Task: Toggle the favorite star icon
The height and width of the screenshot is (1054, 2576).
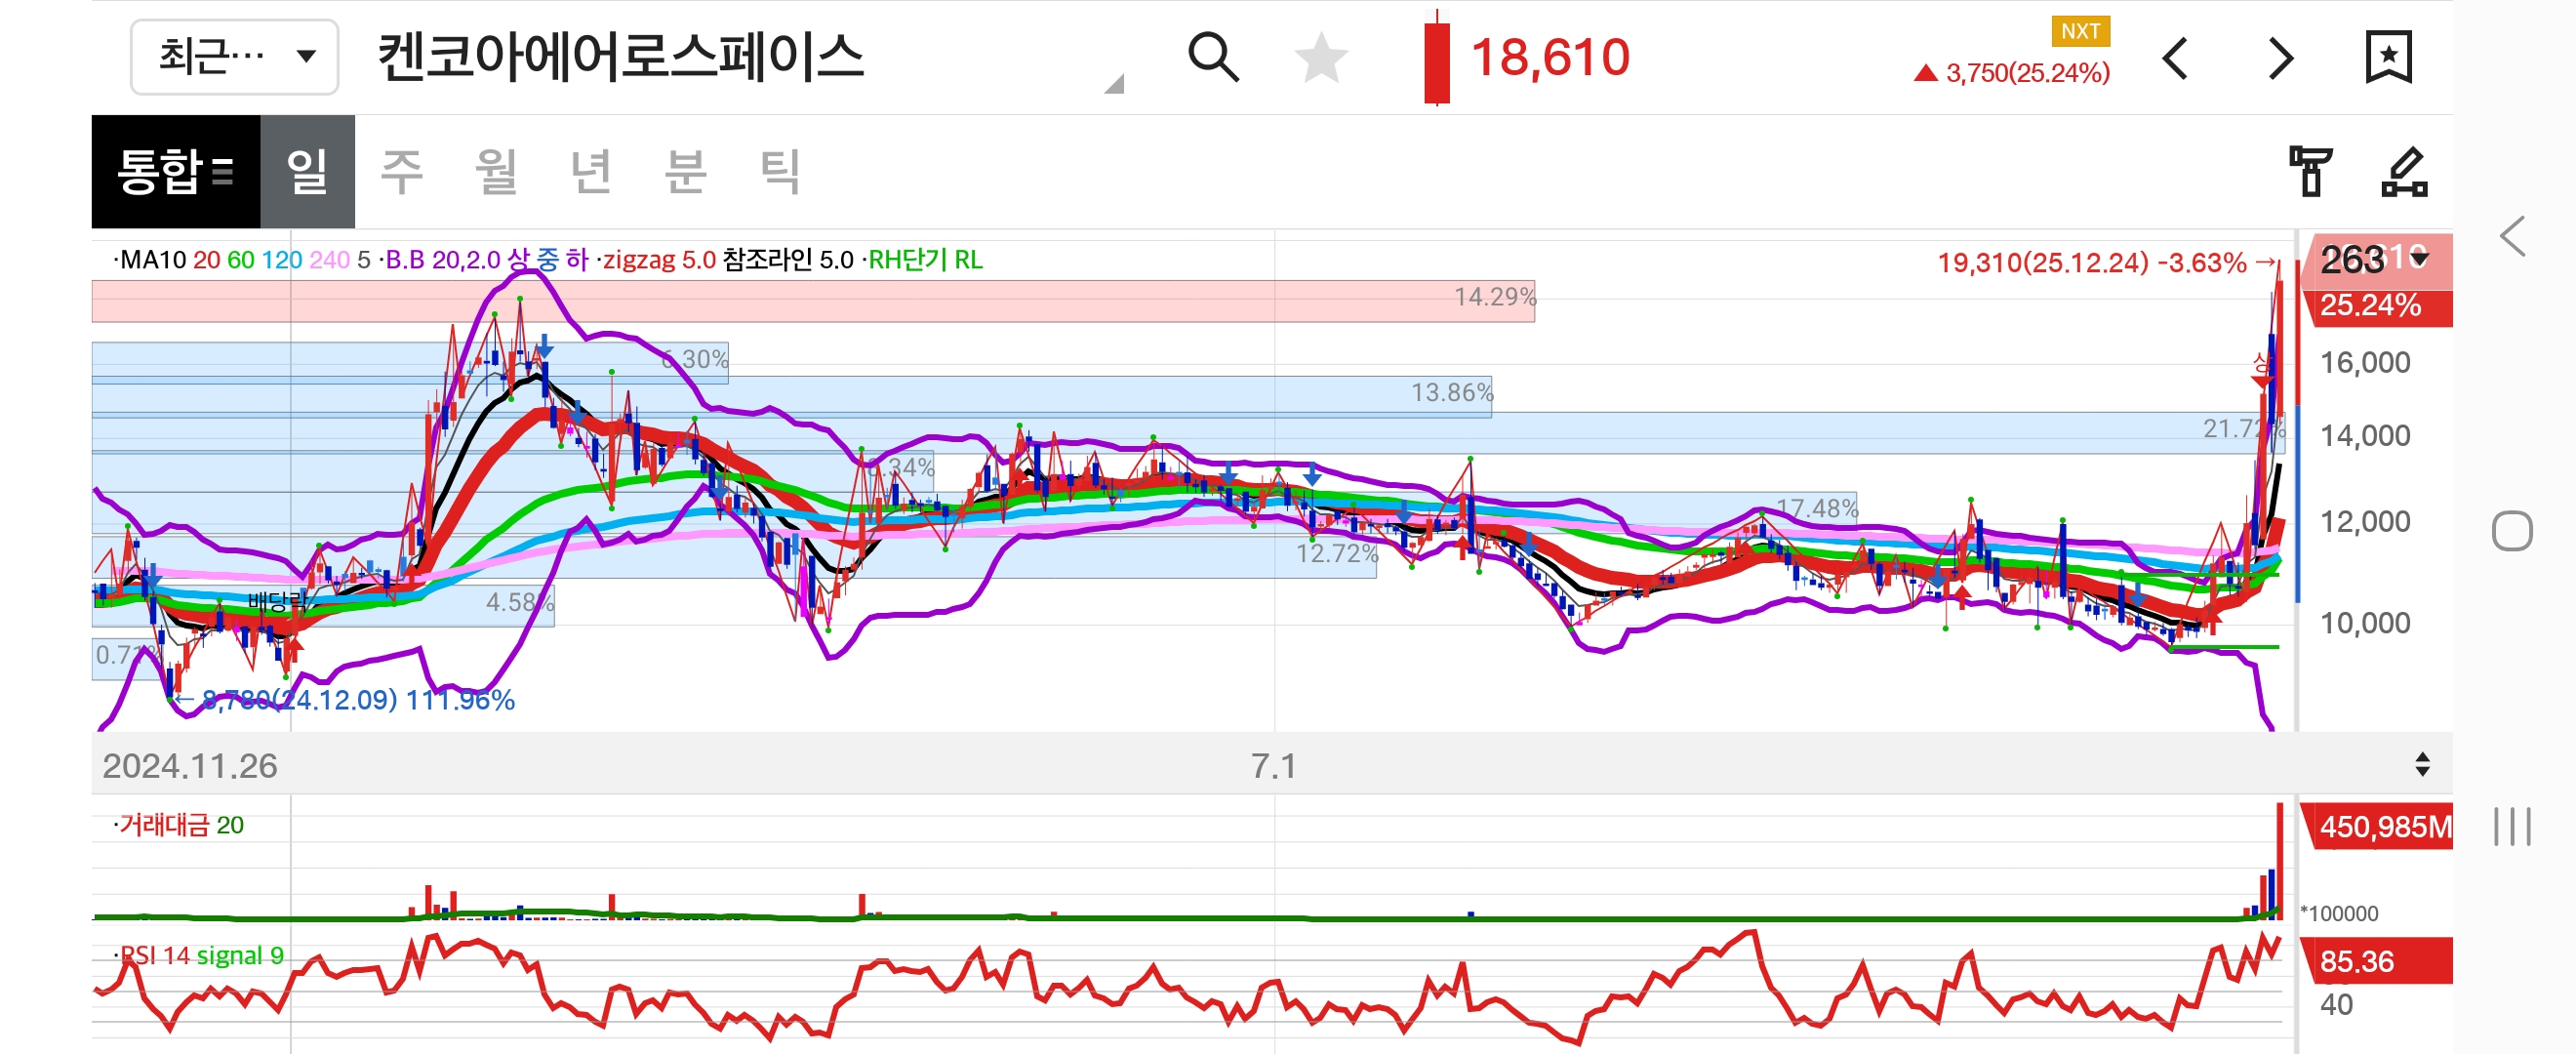Action: (1321, 57)
